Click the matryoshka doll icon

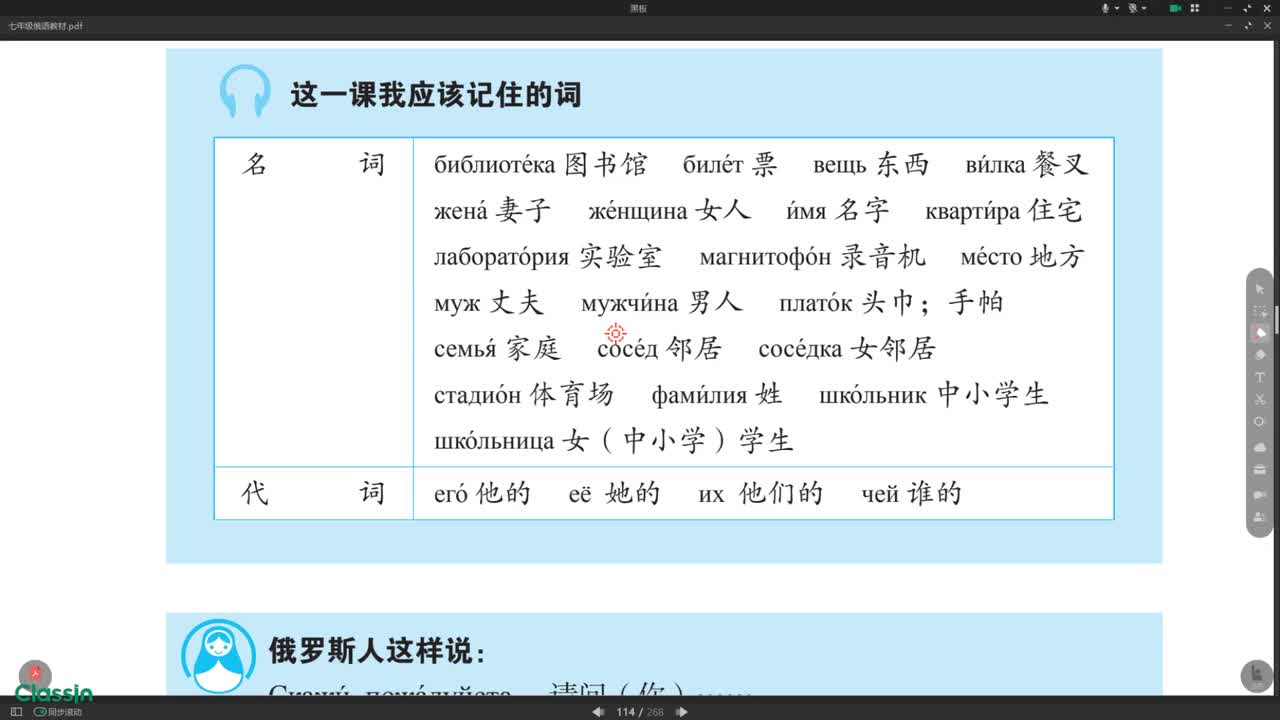pyautogui.click(x=218, y=656)
